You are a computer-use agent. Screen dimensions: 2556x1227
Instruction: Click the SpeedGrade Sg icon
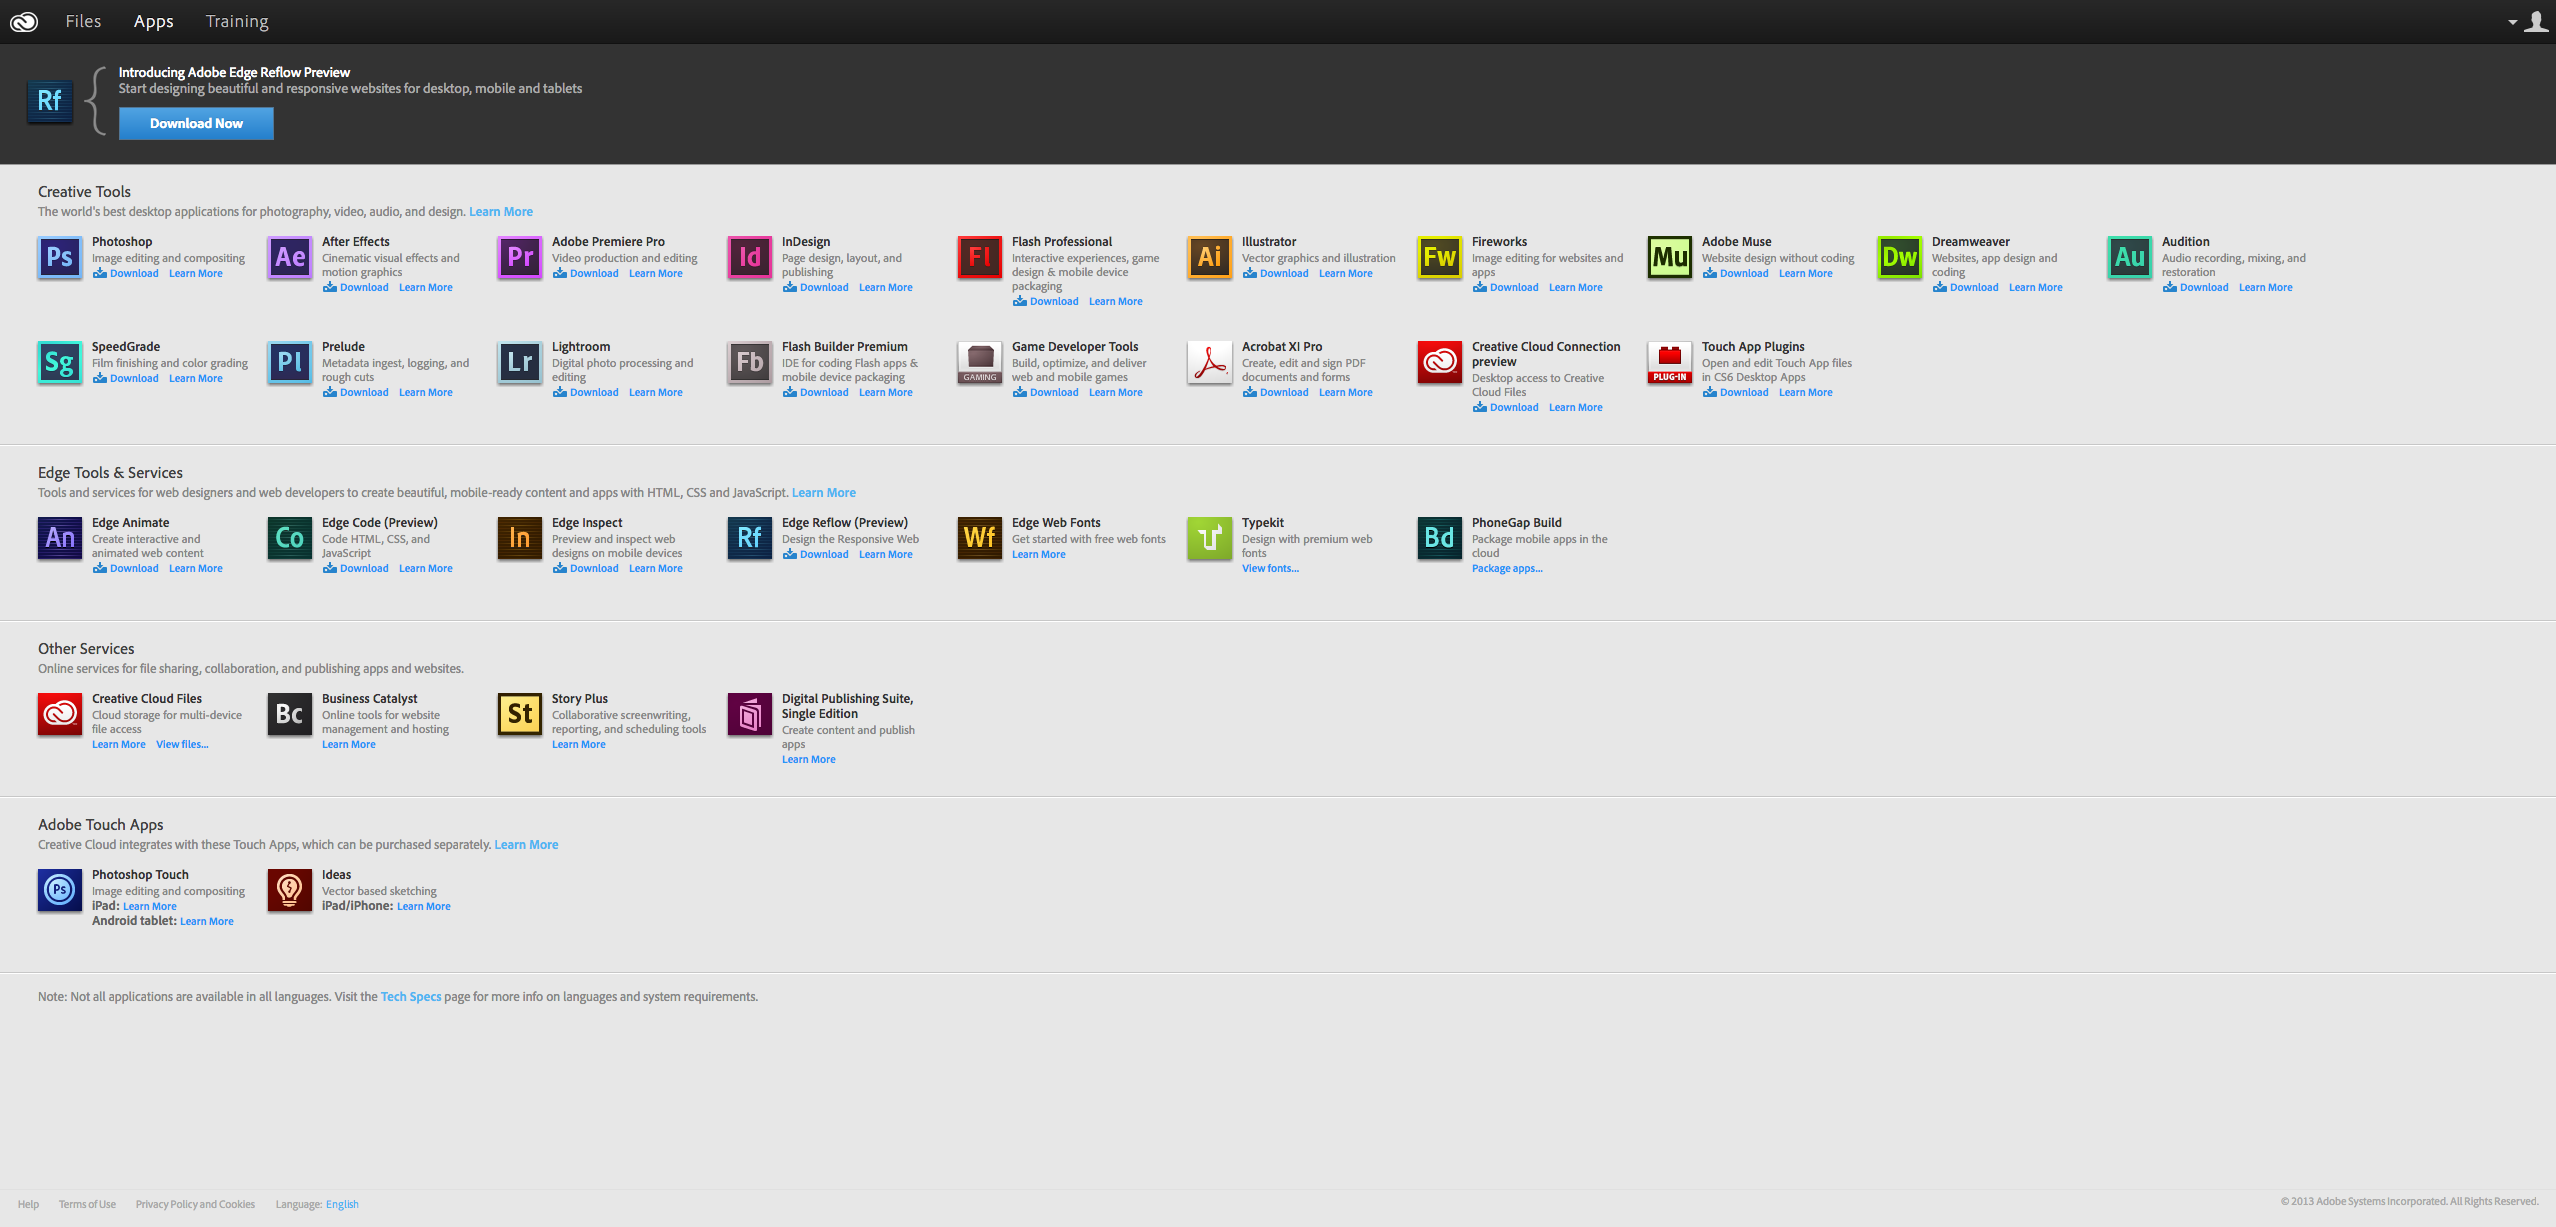(x=60, y=363)
